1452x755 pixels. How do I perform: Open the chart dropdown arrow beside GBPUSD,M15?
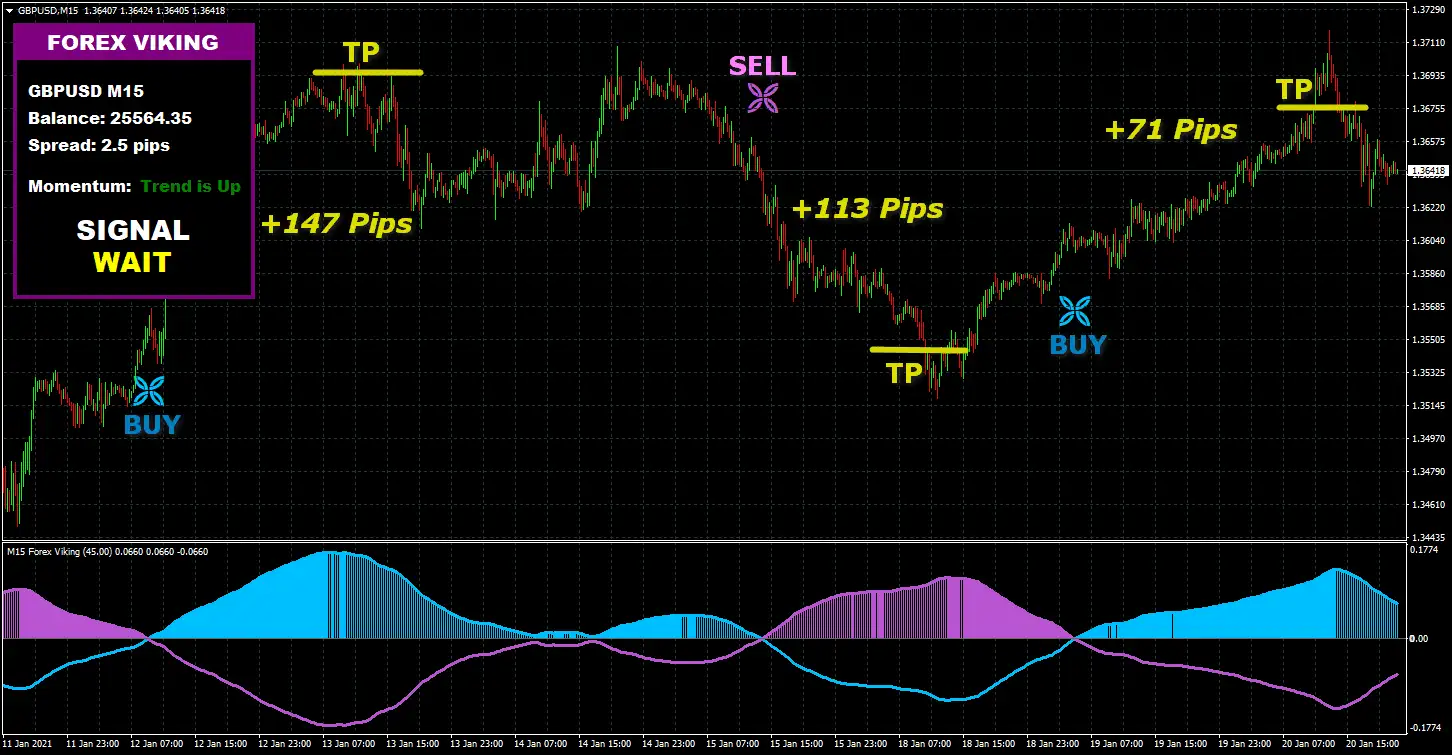[9, 9]
